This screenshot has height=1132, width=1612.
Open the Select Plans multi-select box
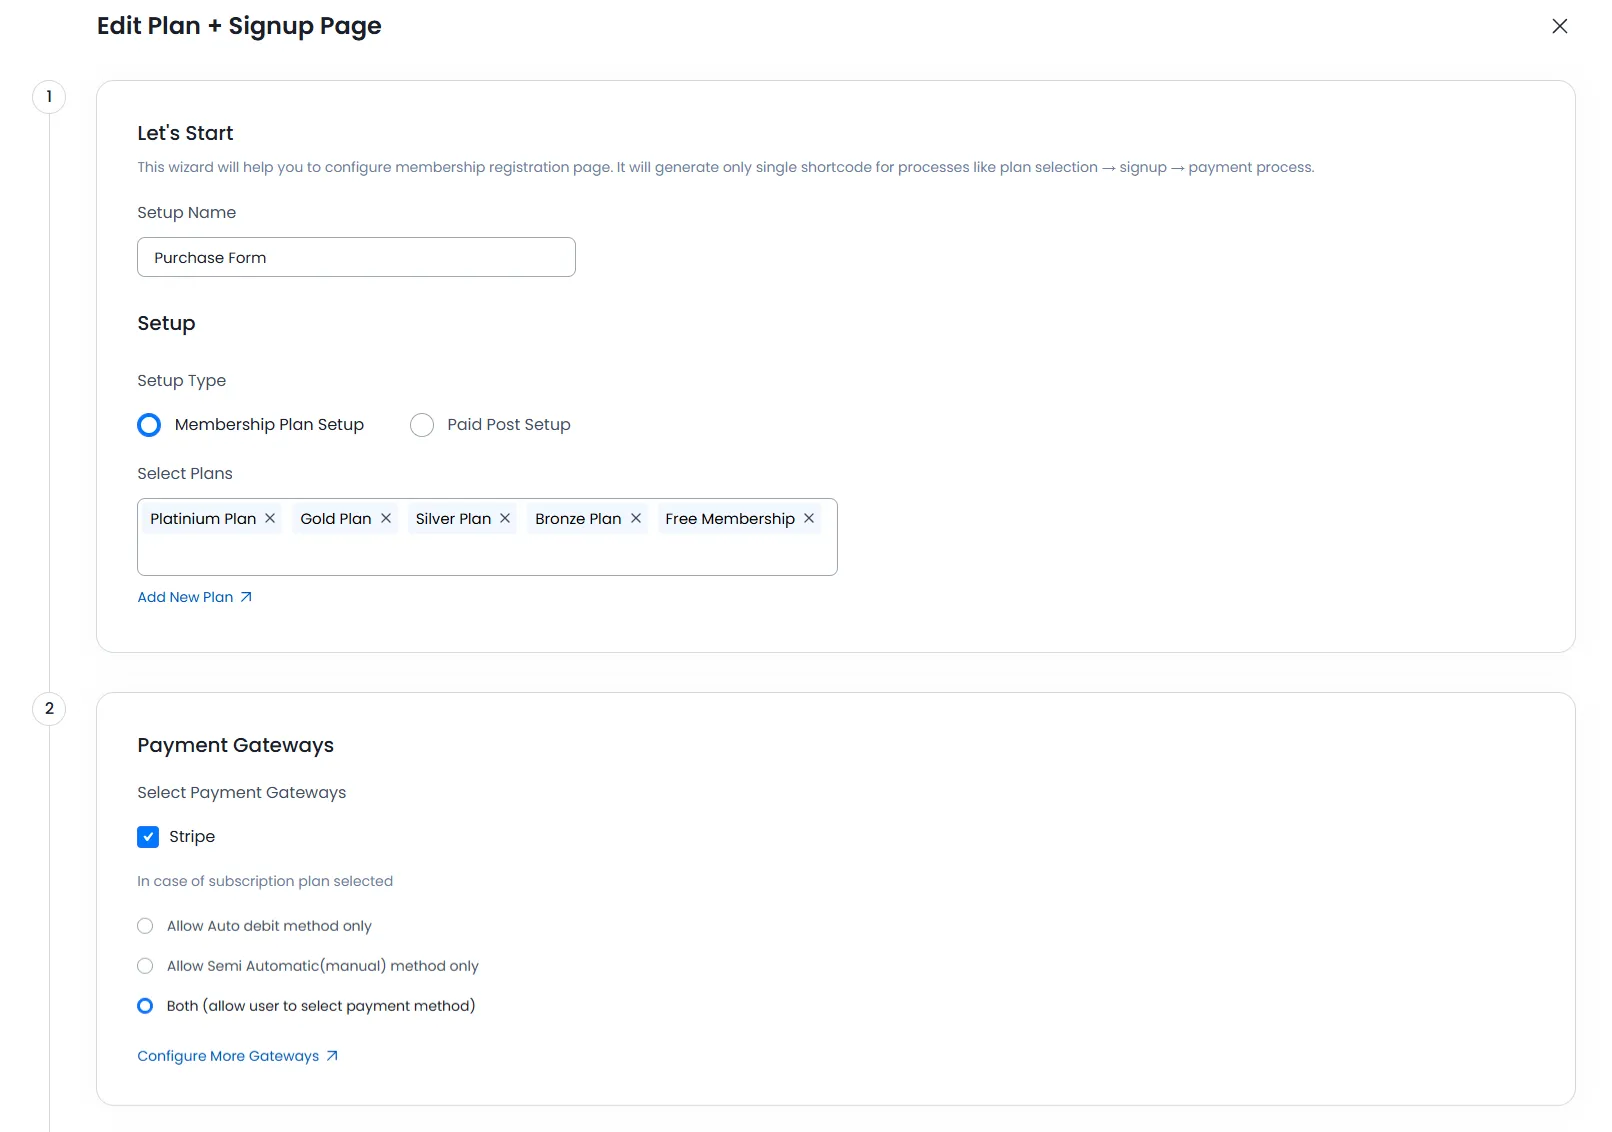487,555
